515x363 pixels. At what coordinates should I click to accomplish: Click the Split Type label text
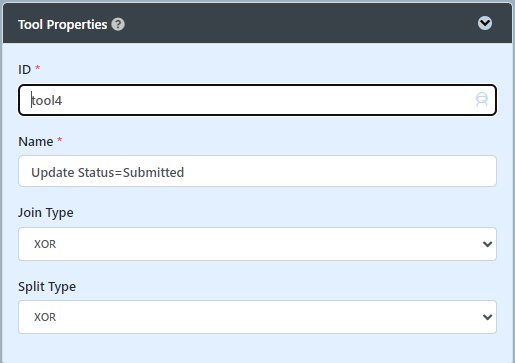(x=47, y=287)
